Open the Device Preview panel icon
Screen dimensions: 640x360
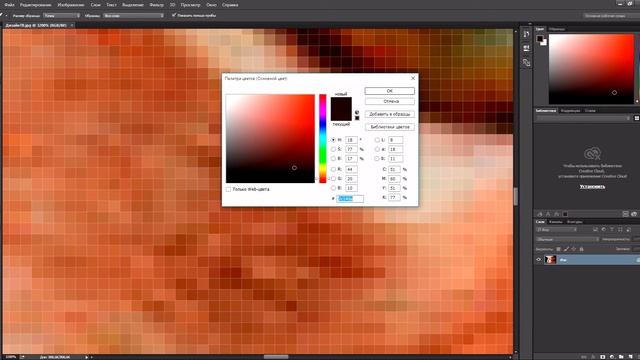(527, 62)
